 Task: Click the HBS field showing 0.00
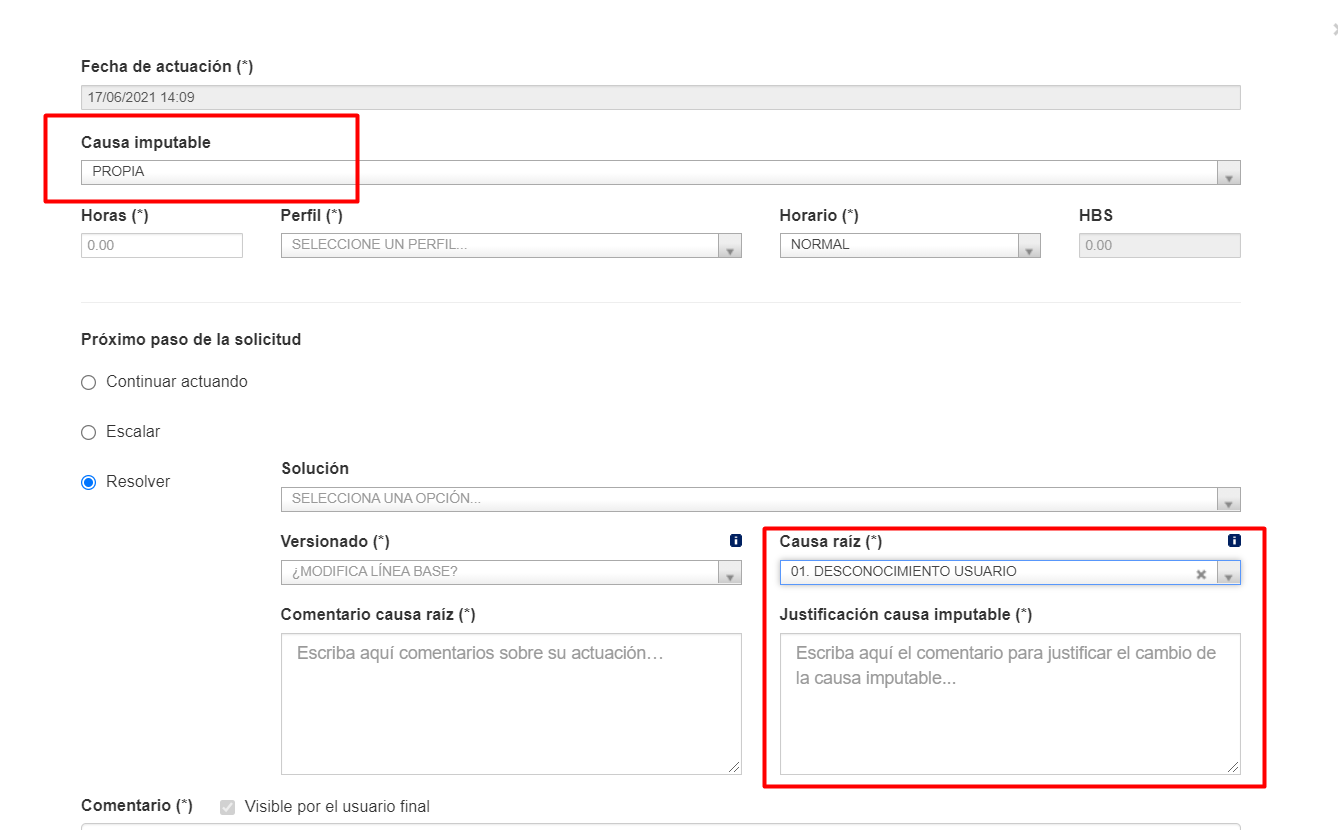click(1160, 245)
